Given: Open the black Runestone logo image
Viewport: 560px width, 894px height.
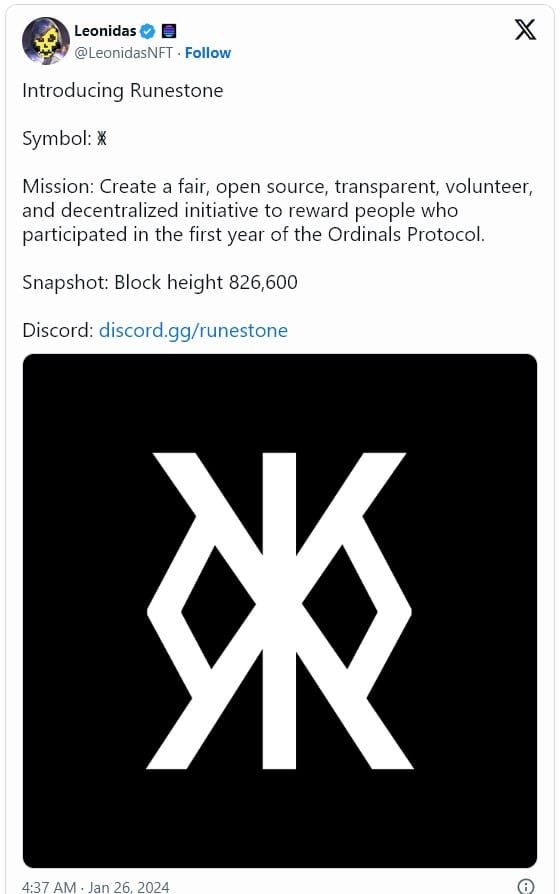Looking at the screenshot, I should point(279,611).
